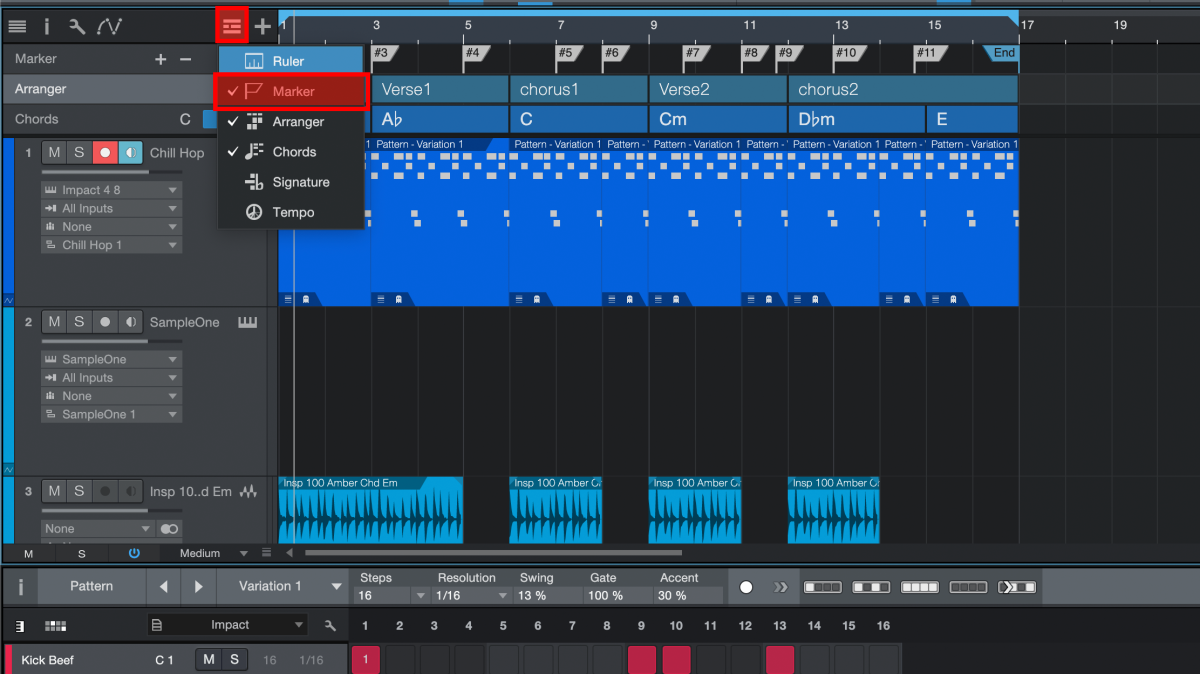Switch to drum grid view icon in editor
Image resolution: width=1200 pixels, height=674 pixels.
56,626
